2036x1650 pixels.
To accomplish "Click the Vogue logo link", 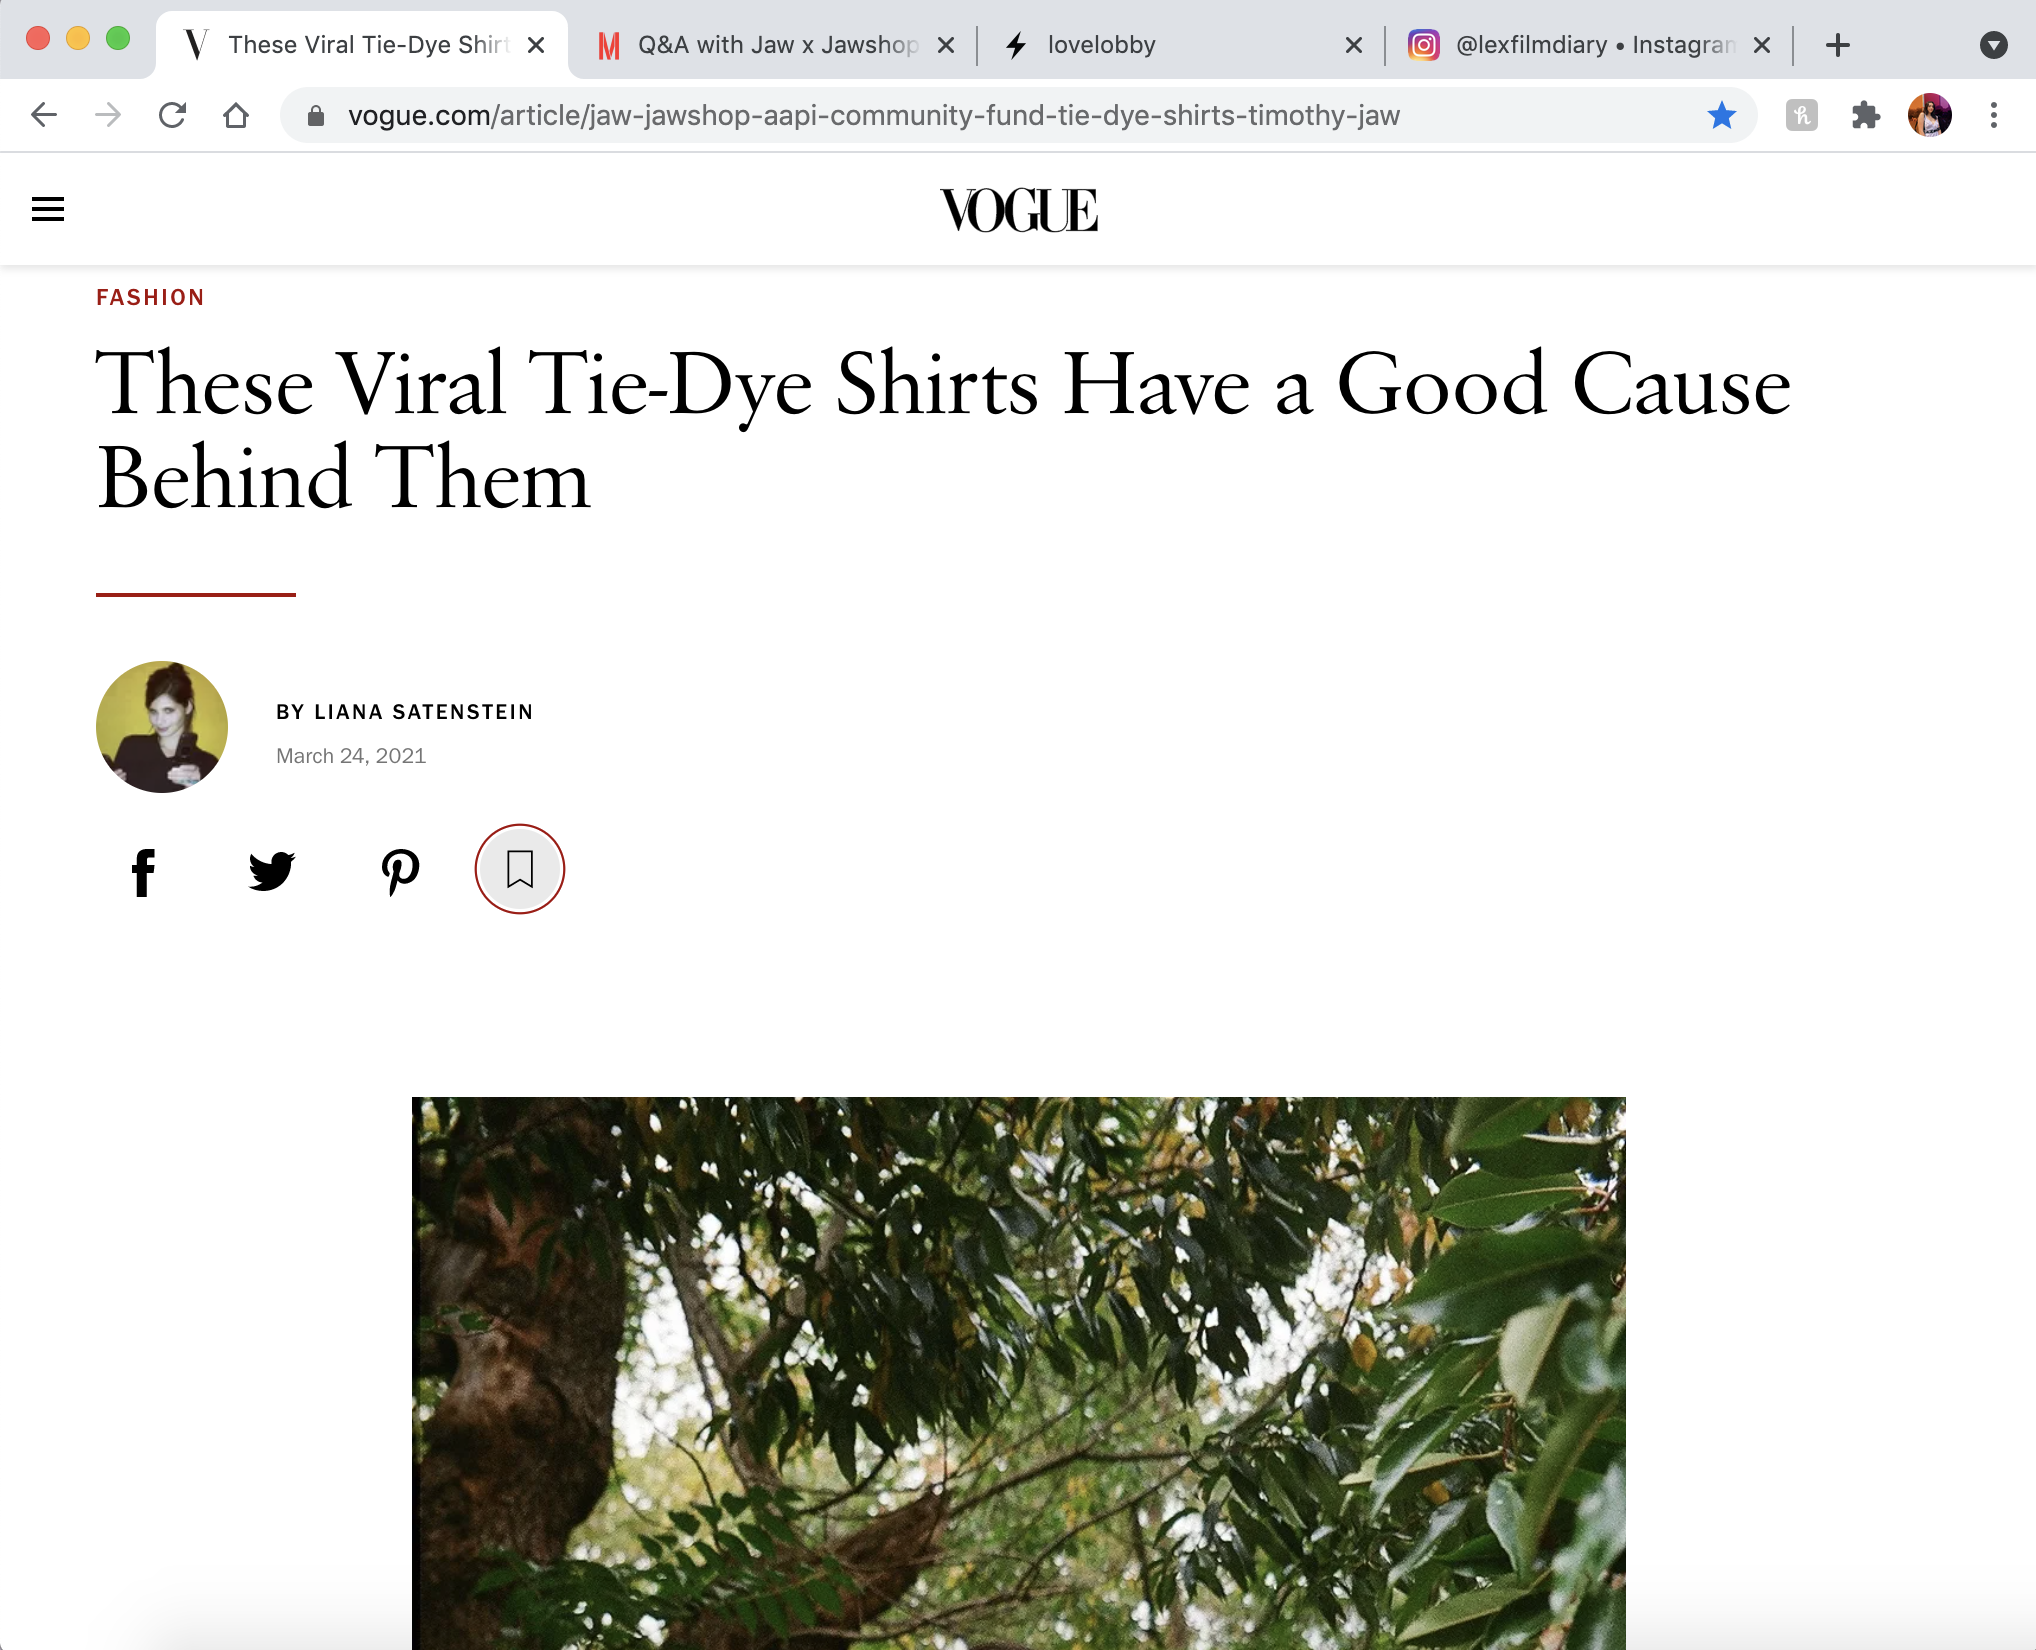I will point(1018,210).
